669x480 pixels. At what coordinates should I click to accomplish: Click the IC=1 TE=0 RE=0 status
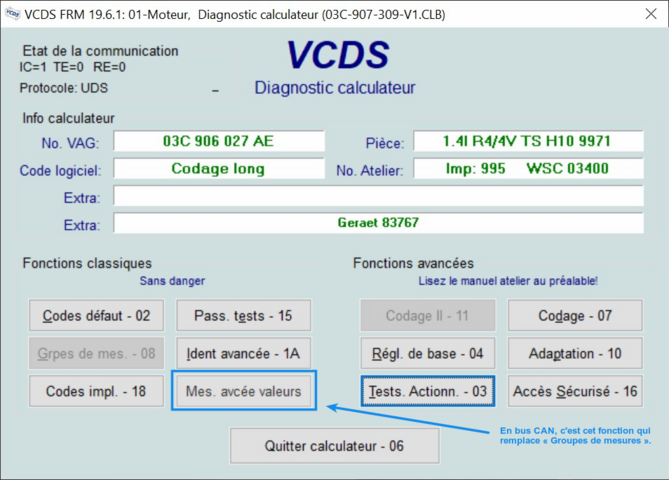tap(73, 67)
